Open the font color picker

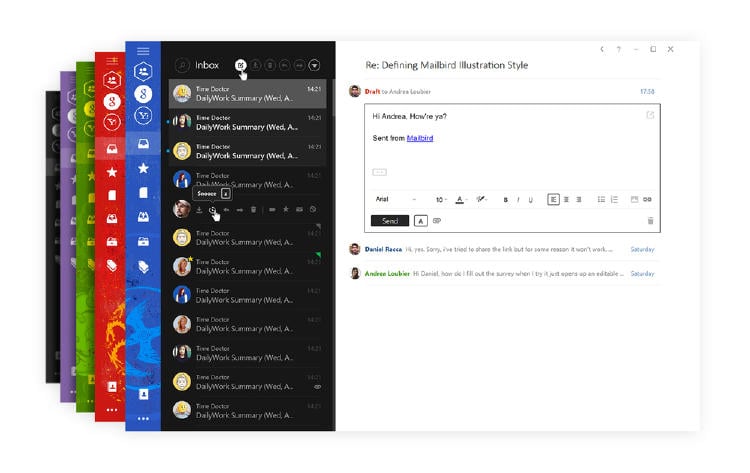(460, 200)
